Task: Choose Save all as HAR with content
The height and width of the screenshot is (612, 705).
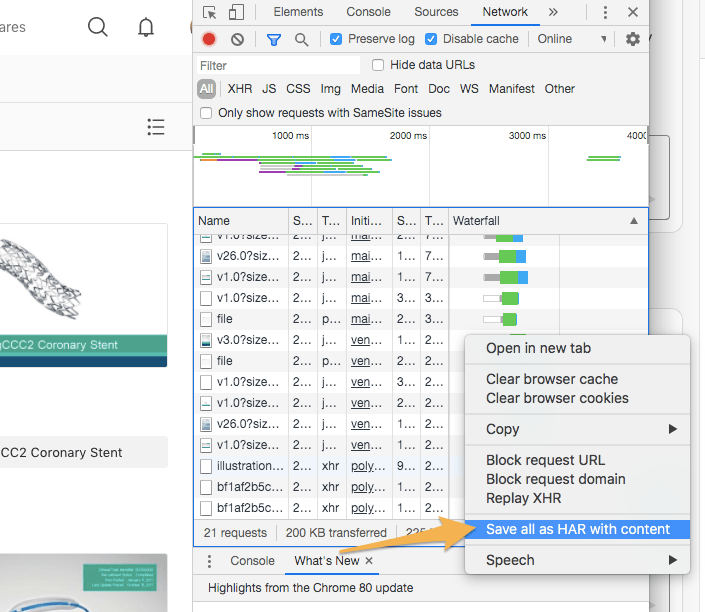Action: pyautogui.click(x=577, y=529)
